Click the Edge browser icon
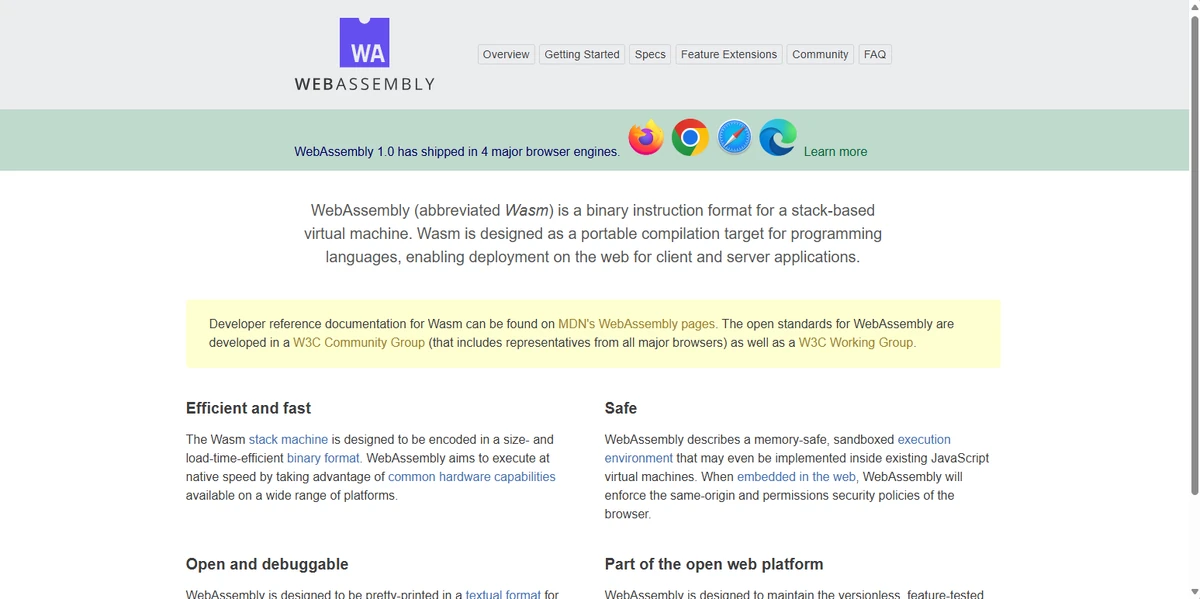The height and width of the screenshot is (599, 1200). (777, 138)
